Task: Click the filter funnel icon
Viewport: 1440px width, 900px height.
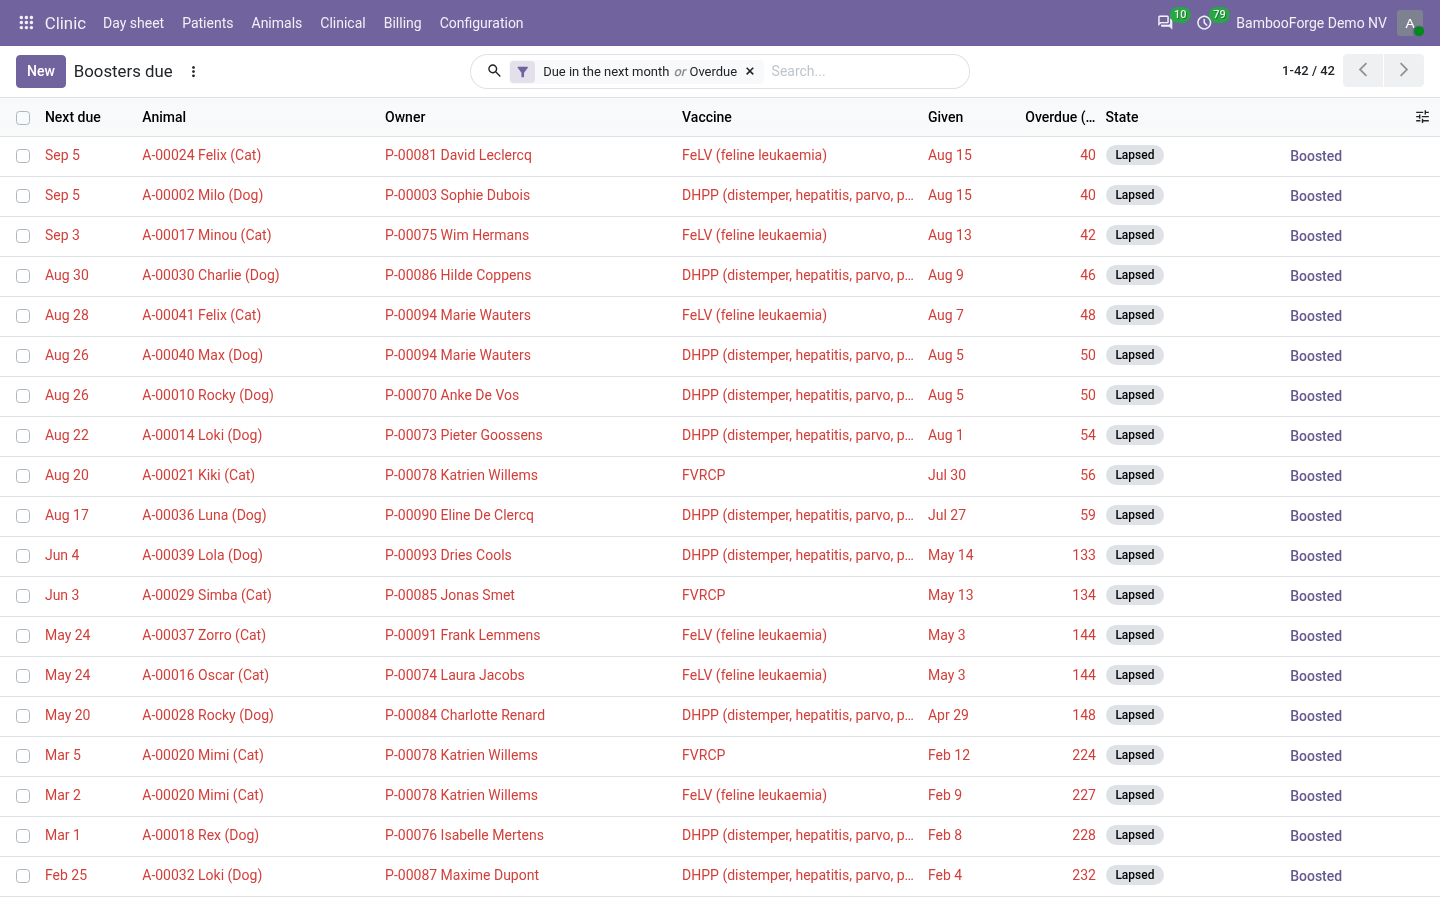Action: [x=523, y=72]
